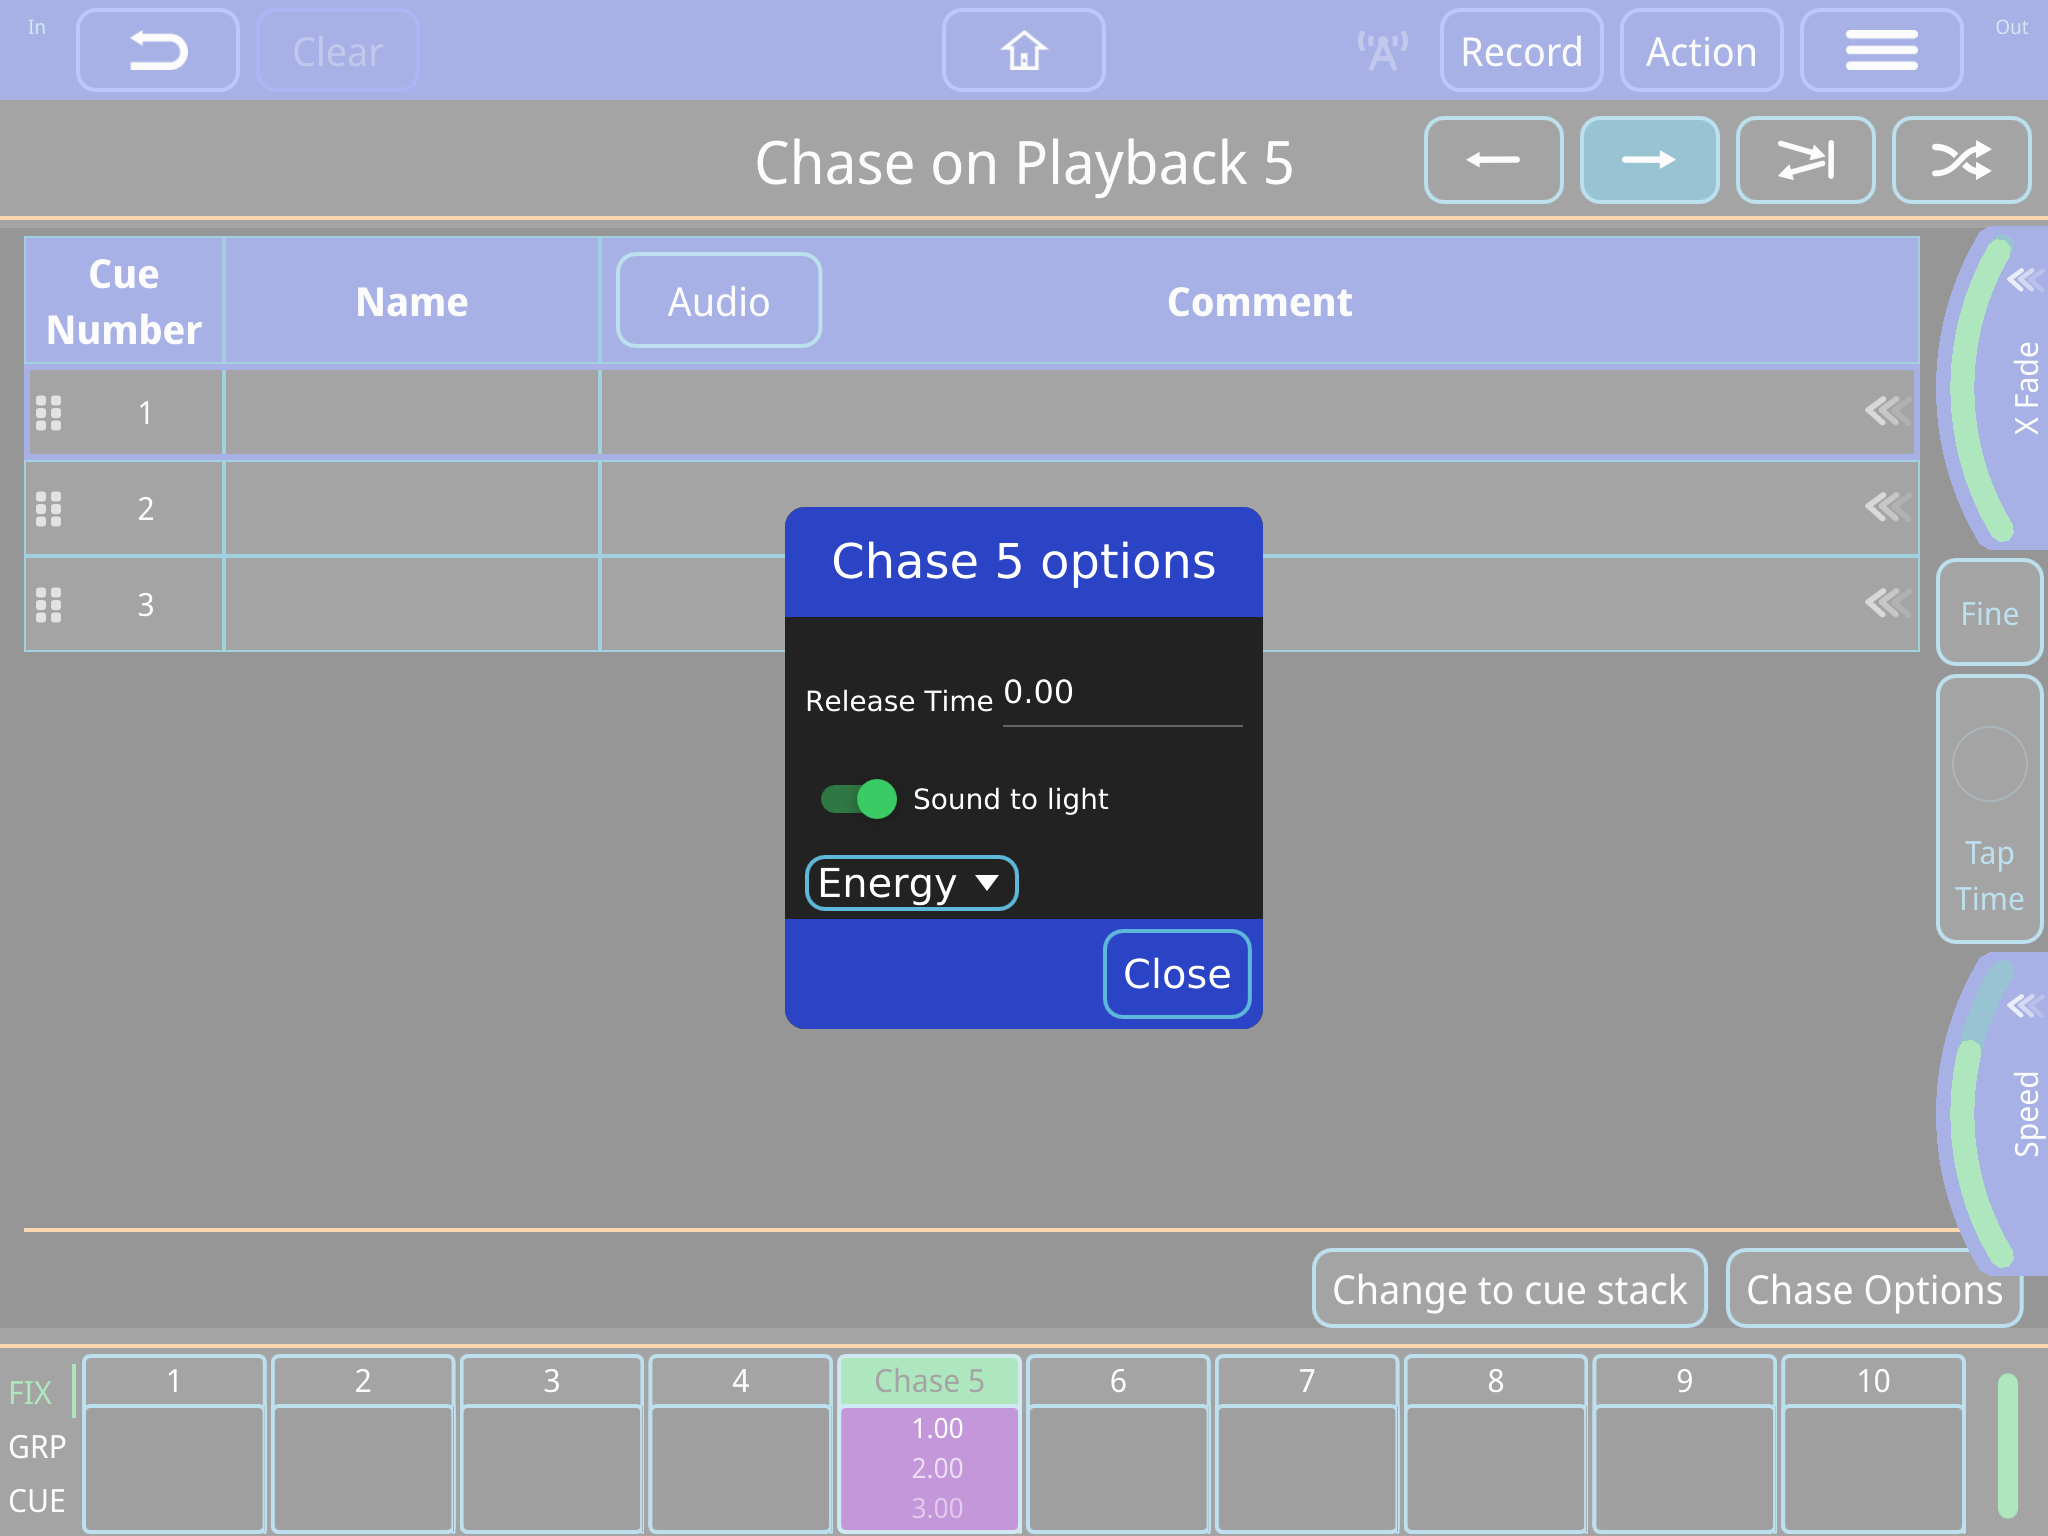The height and width of the screenshot is (1536, 2048).
Task: Click the drag handle on cue 1
Action: (50, 412)
